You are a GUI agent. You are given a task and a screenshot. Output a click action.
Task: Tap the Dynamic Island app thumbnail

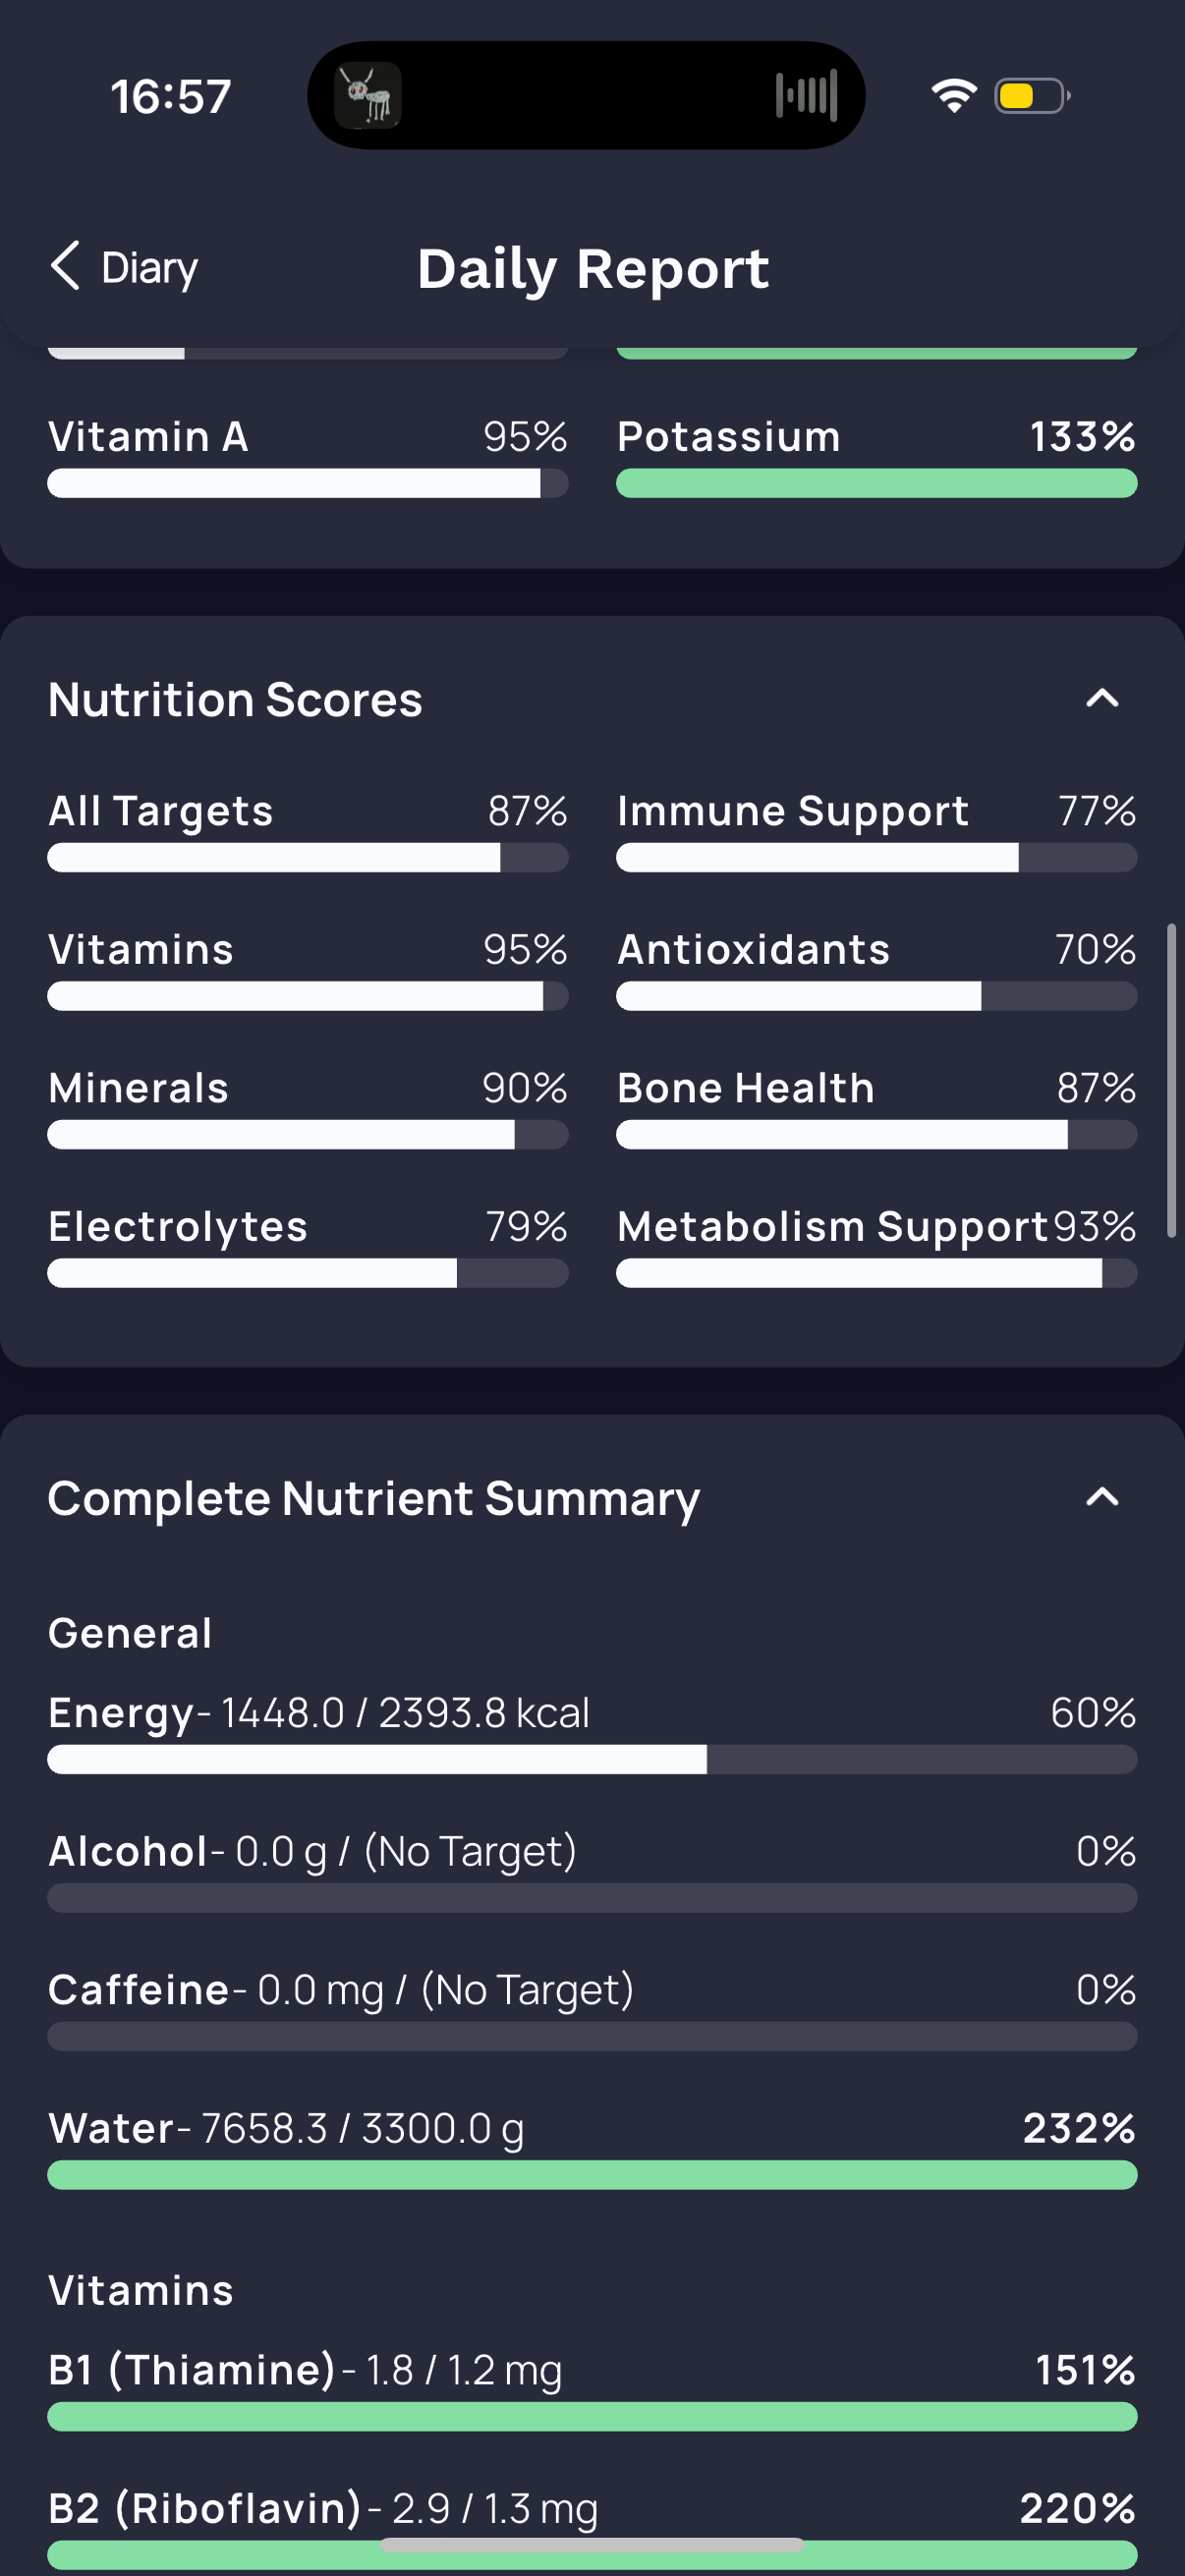pyautogui.click(x=368, y=96)
